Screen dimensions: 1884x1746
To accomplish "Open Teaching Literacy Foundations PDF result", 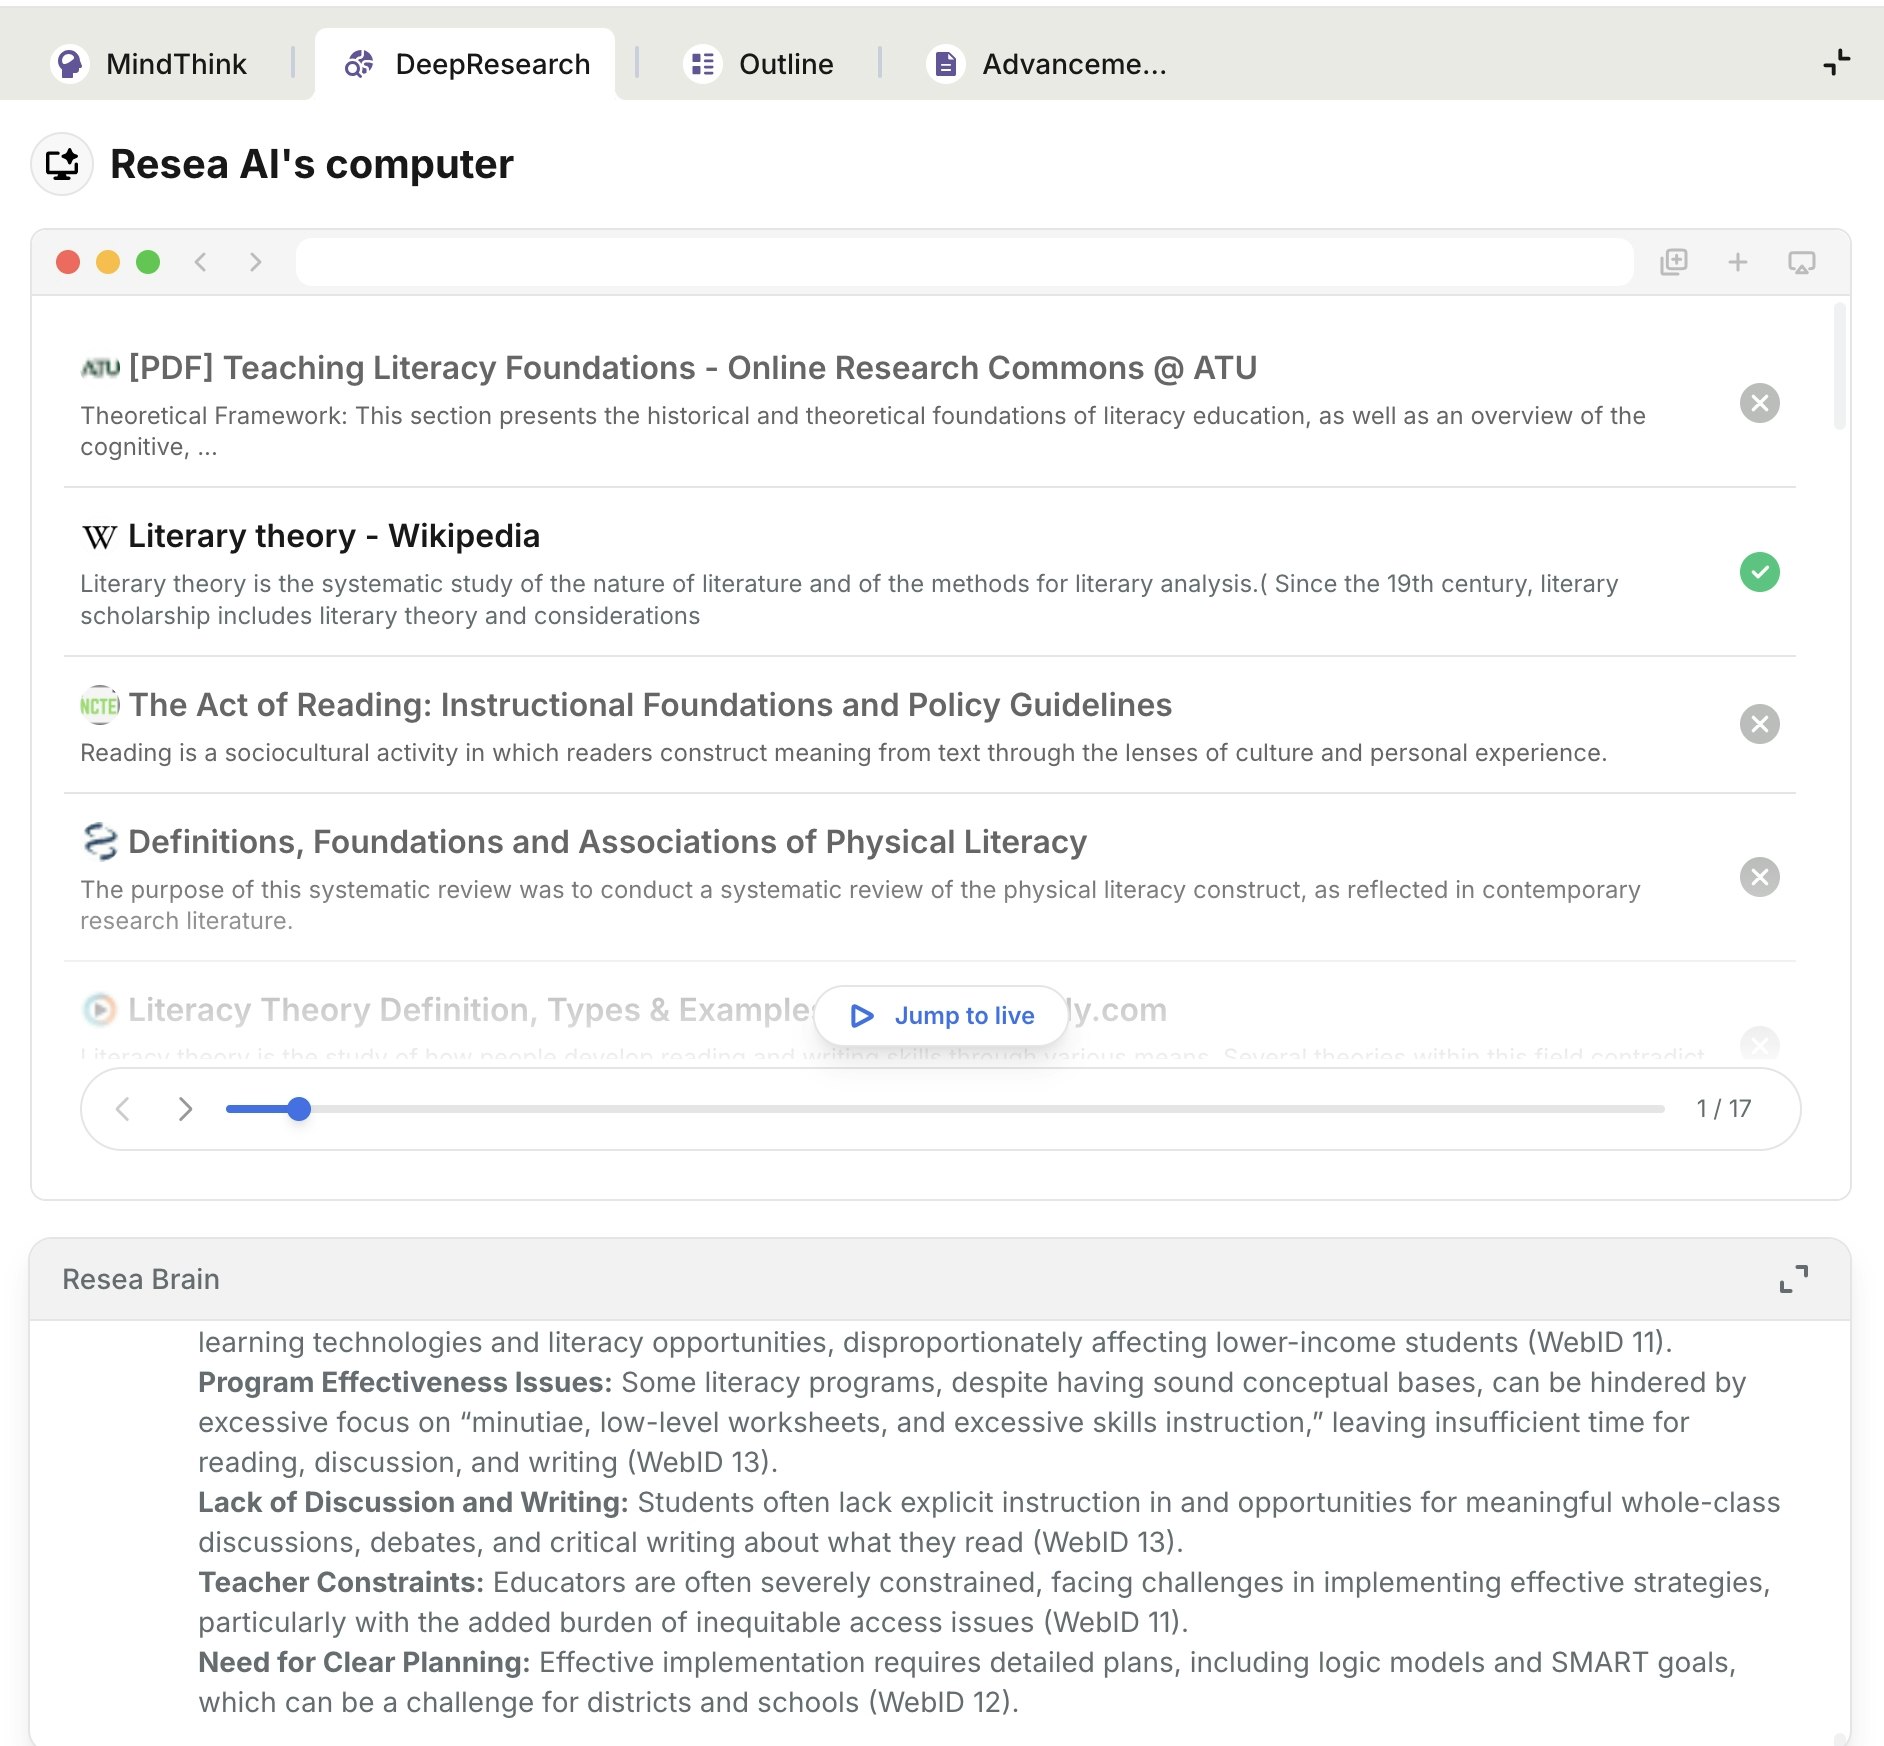I will tap(693, 368).
